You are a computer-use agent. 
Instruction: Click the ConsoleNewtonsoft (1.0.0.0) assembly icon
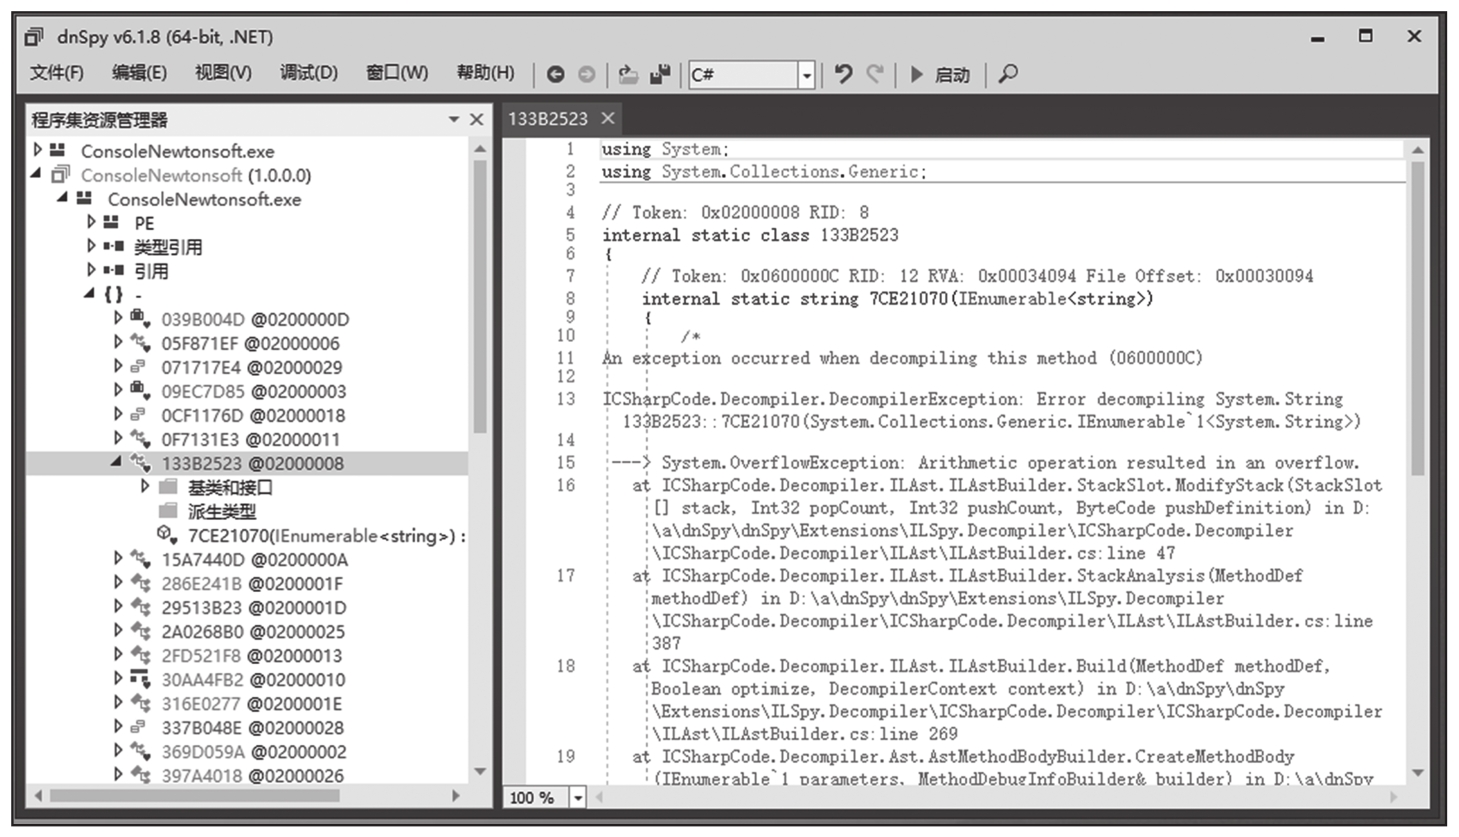[x=61, y=174]
